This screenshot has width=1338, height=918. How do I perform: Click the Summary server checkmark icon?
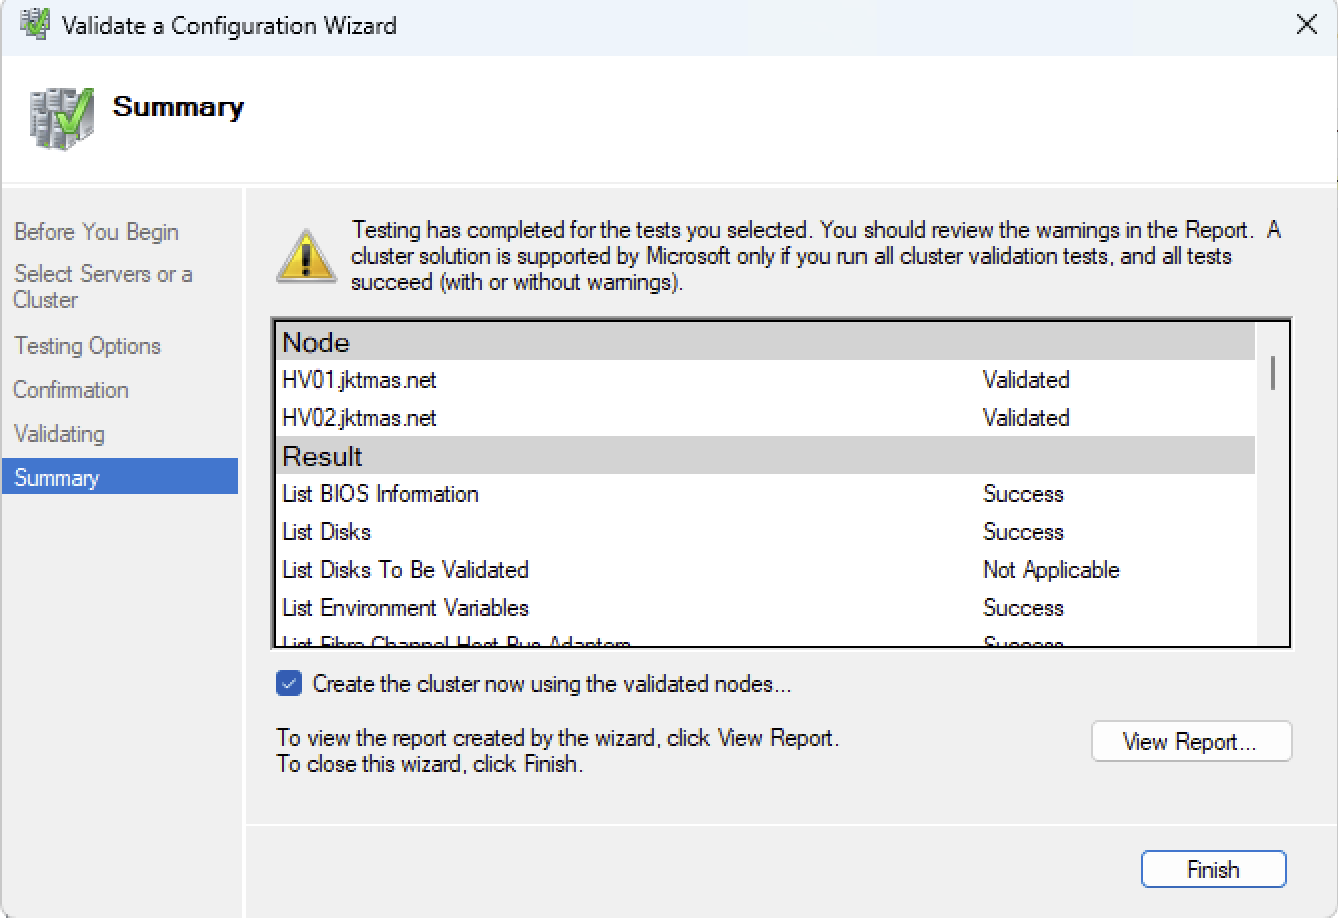pyautogui.click(x=62, y=117)
